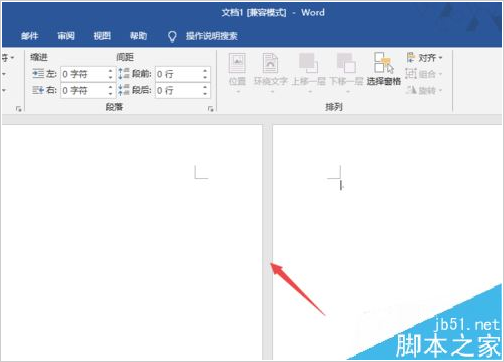The height and width of the screenshot is (362, 504).
Task: Increase right indent with up spinner
Action: point(111,87)
